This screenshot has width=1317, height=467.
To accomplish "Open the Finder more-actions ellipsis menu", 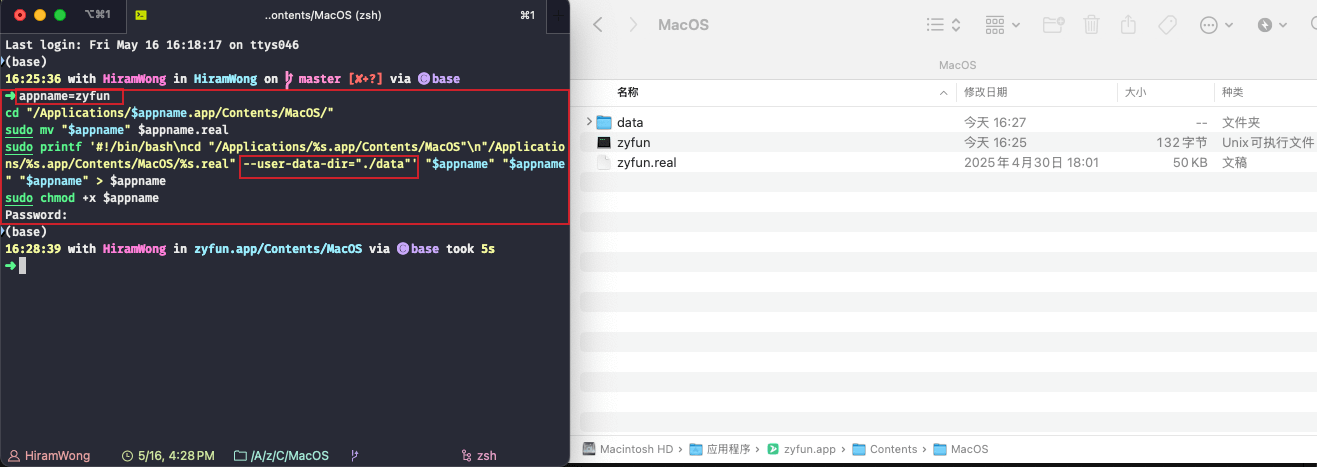I will pyautogui.click(x=1215, y=25).
